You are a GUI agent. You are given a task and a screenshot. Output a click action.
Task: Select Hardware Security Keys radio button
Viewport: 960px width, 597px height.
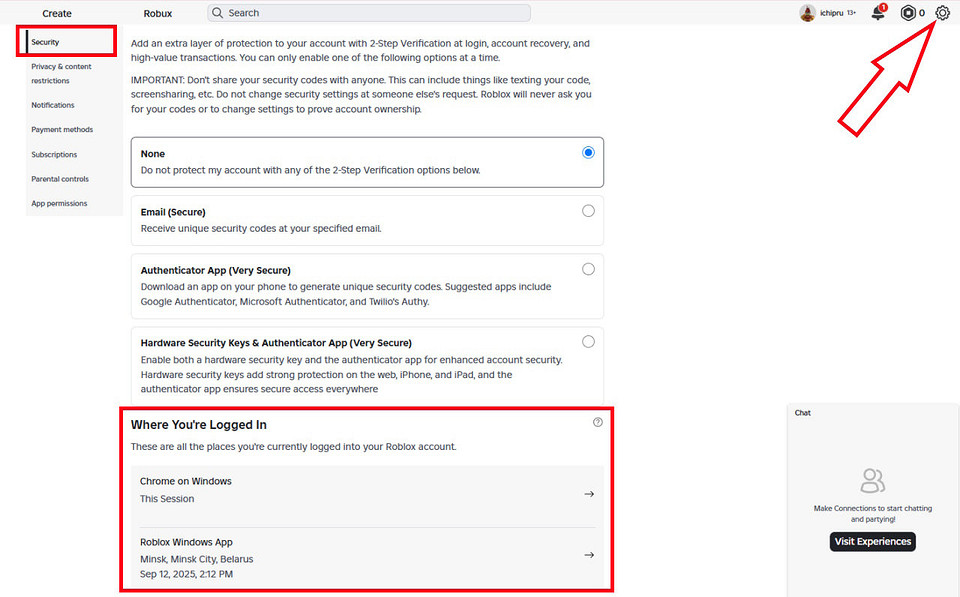(588, 342)
